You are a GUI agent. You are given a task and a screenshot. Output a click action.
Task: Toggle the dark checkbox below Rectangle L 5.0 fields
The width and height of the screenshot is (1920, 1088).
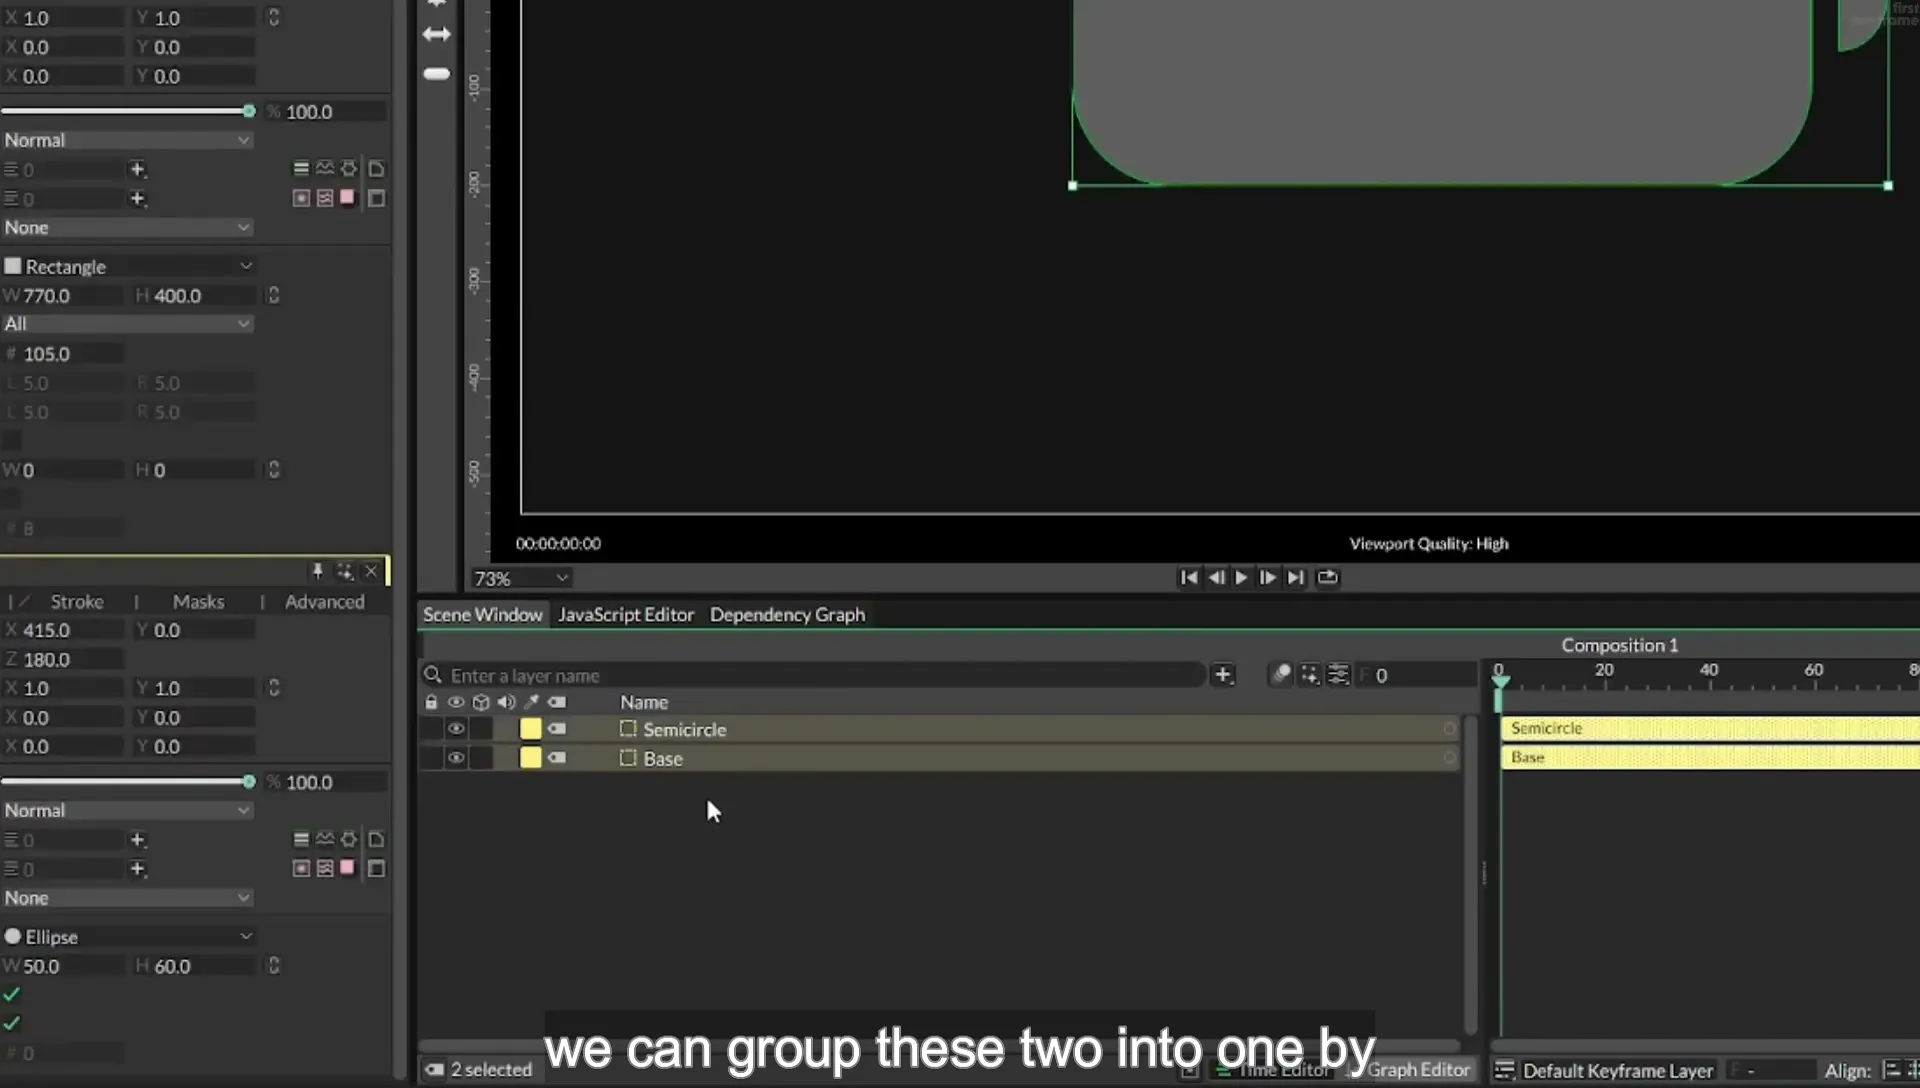coord(12,441)
